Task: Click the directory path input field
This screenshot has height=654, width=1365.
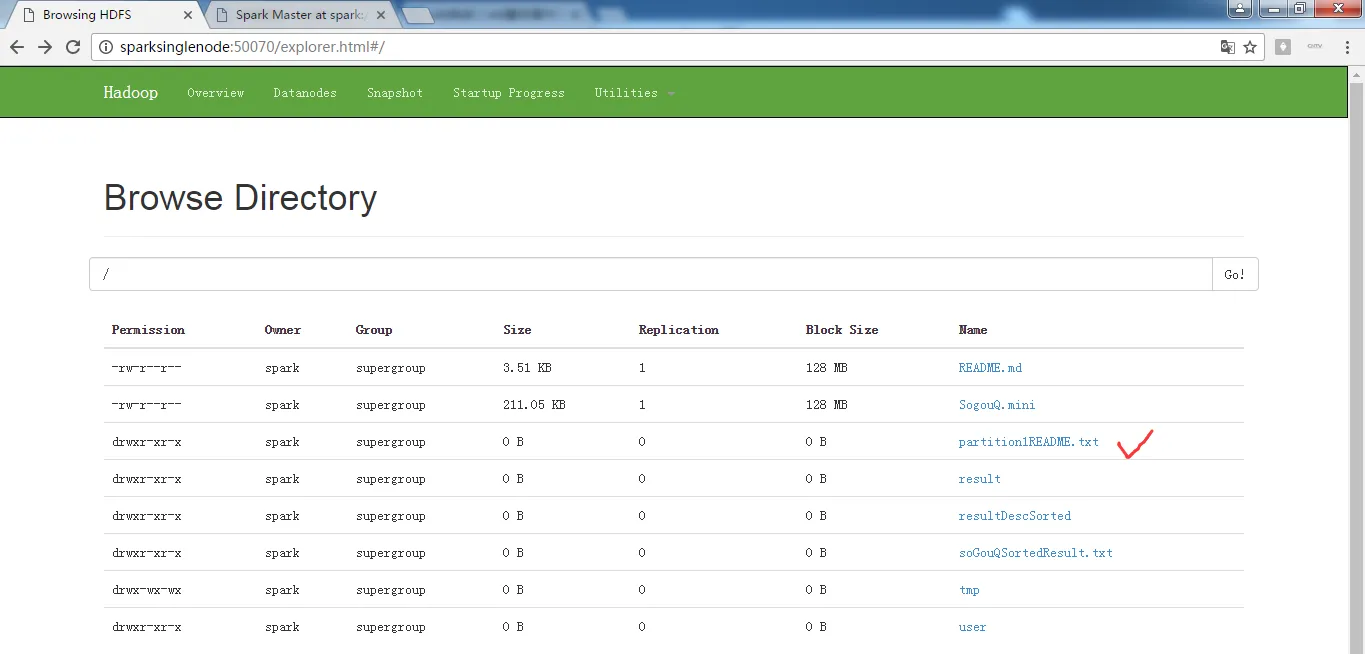Action: (x=651, y=274)
